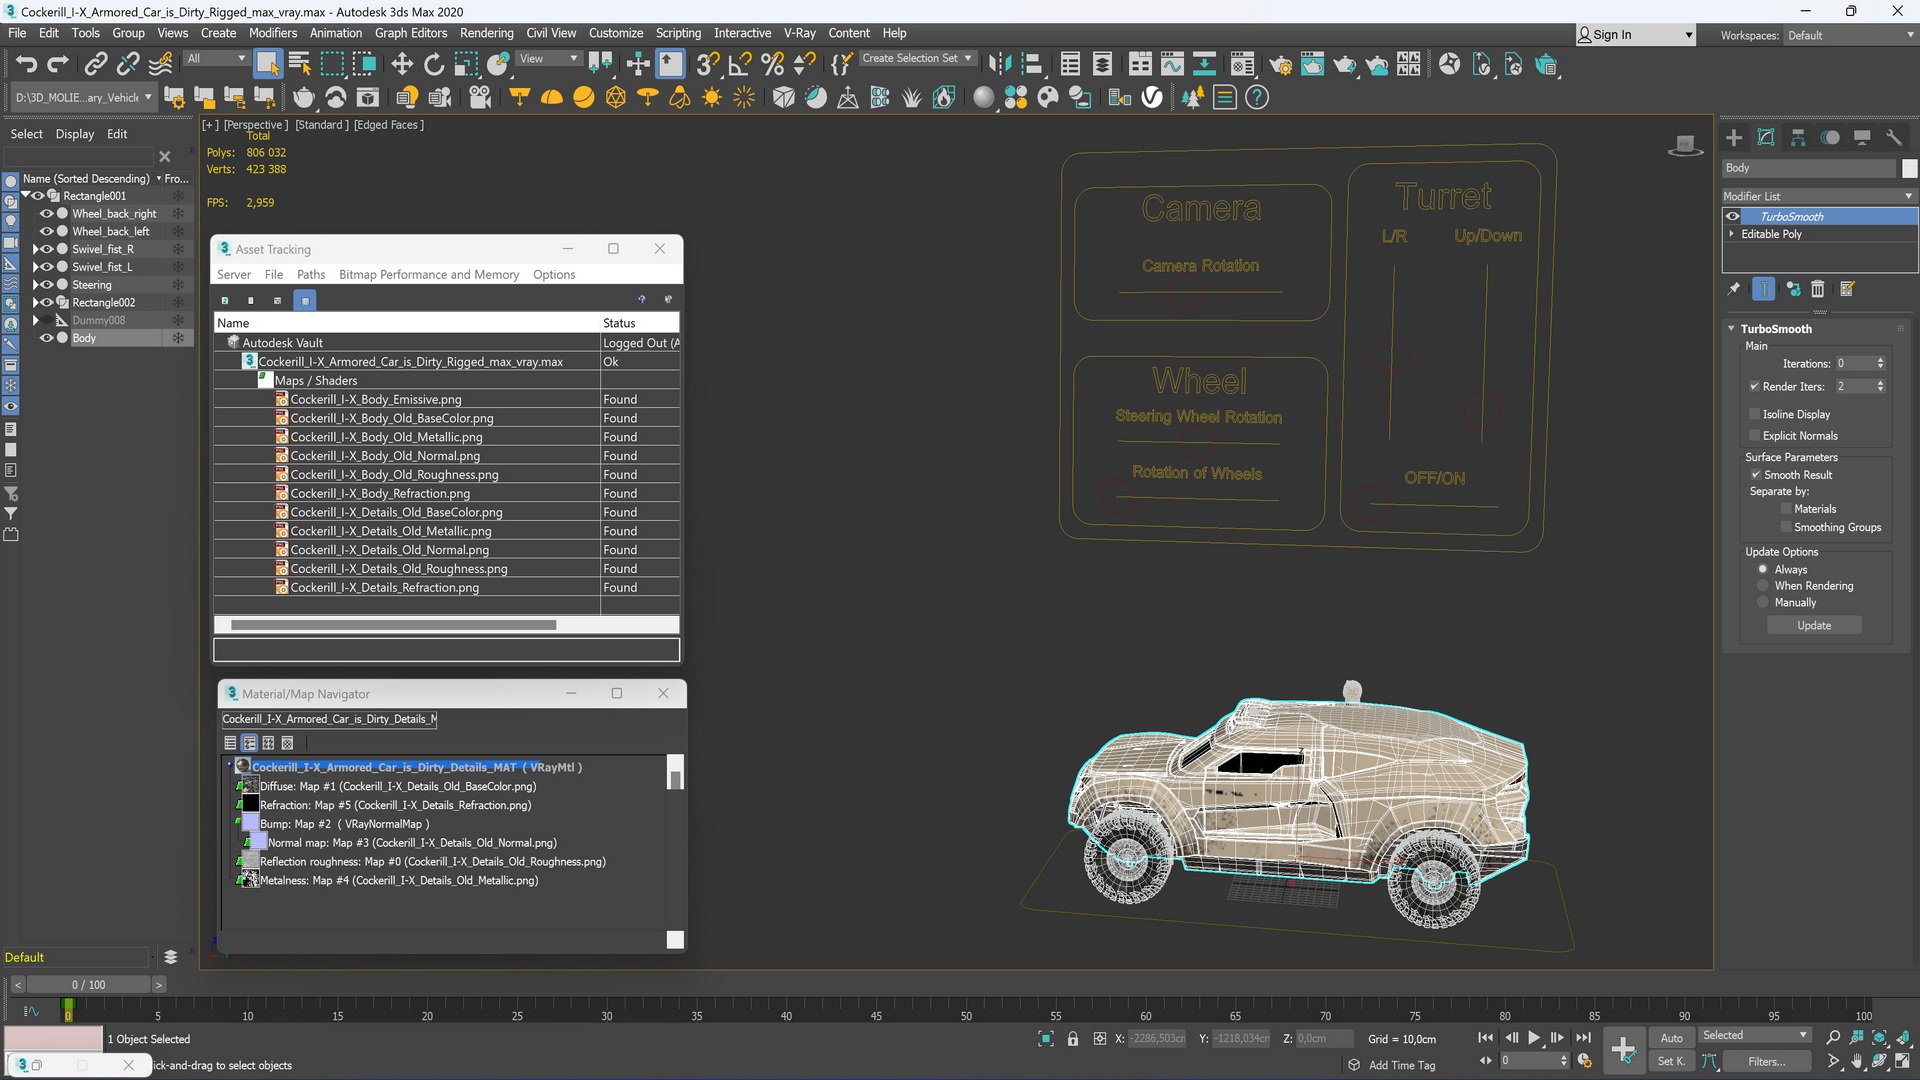Open the Graph Editors menu
Viewport: 1920px width, 1080px height.
(x=411, y=33)
